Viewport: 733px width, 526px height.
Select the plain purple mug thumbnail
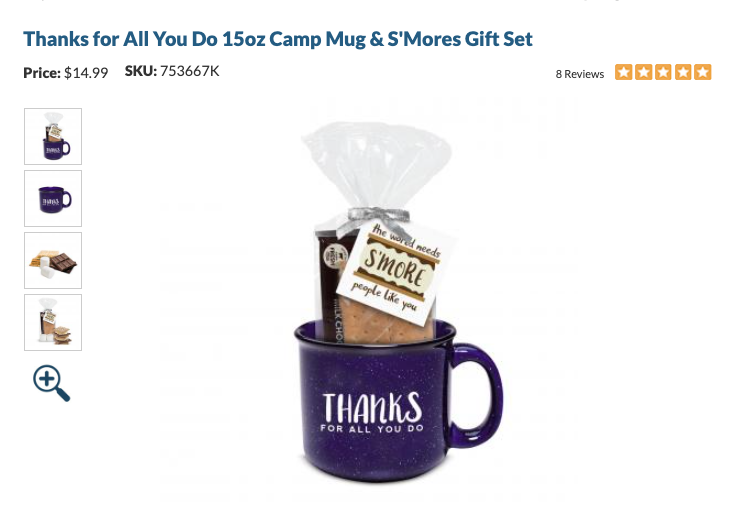point(53,199)
